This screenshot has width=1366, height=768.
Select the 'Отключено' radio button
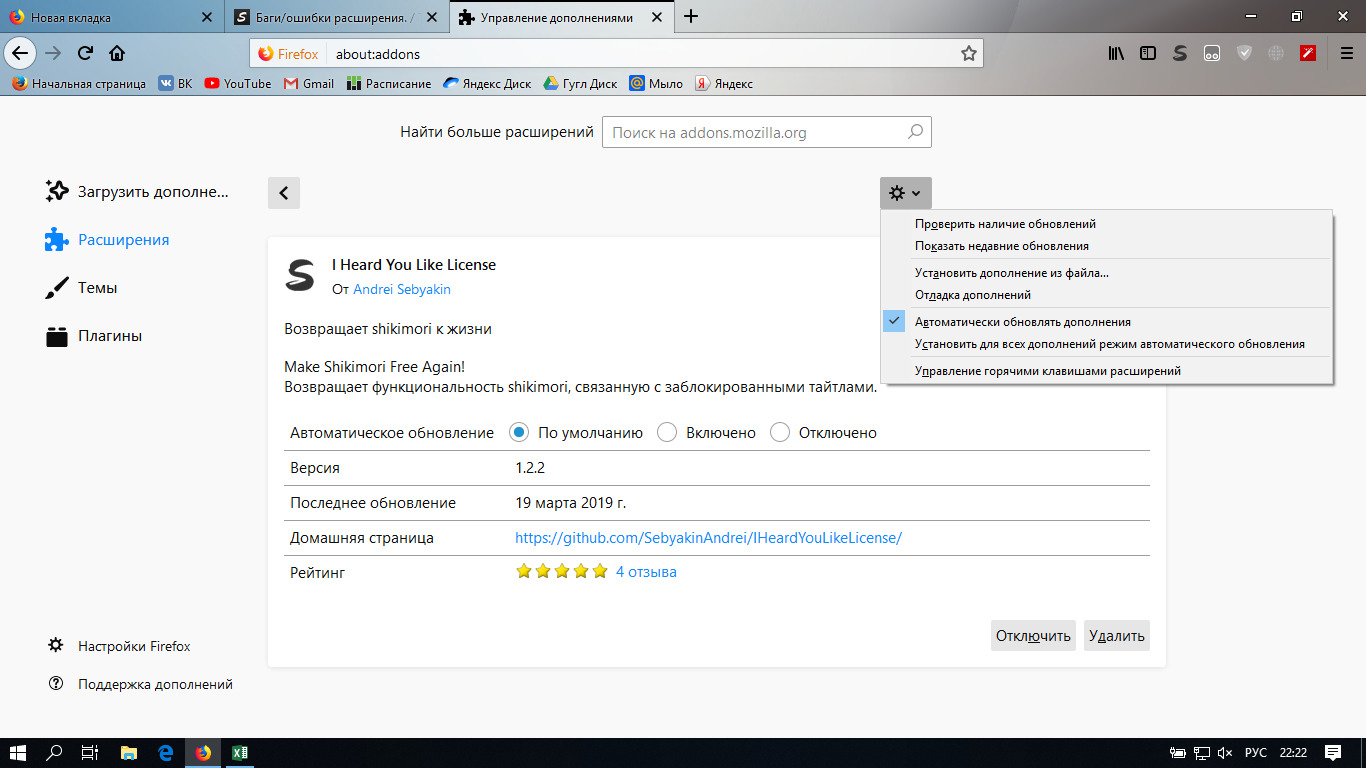coord(780,433)
